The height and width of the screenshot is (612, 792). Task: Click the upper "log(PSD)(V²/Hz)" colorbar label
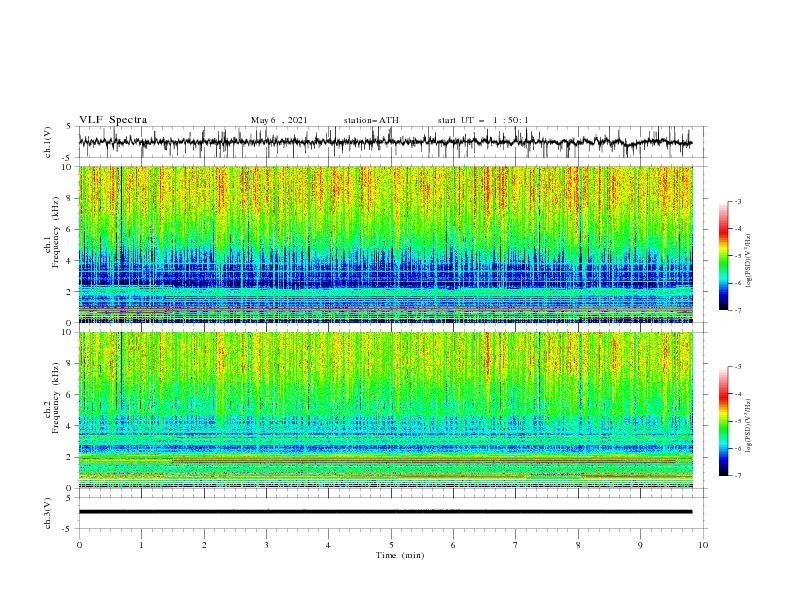pos(748,261)
